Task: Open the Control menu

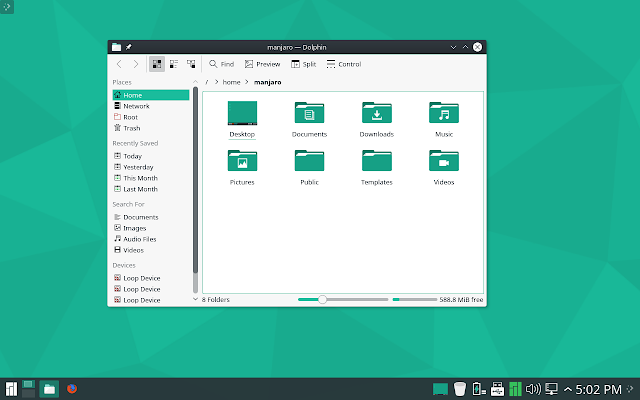Action: click(344, 64)
